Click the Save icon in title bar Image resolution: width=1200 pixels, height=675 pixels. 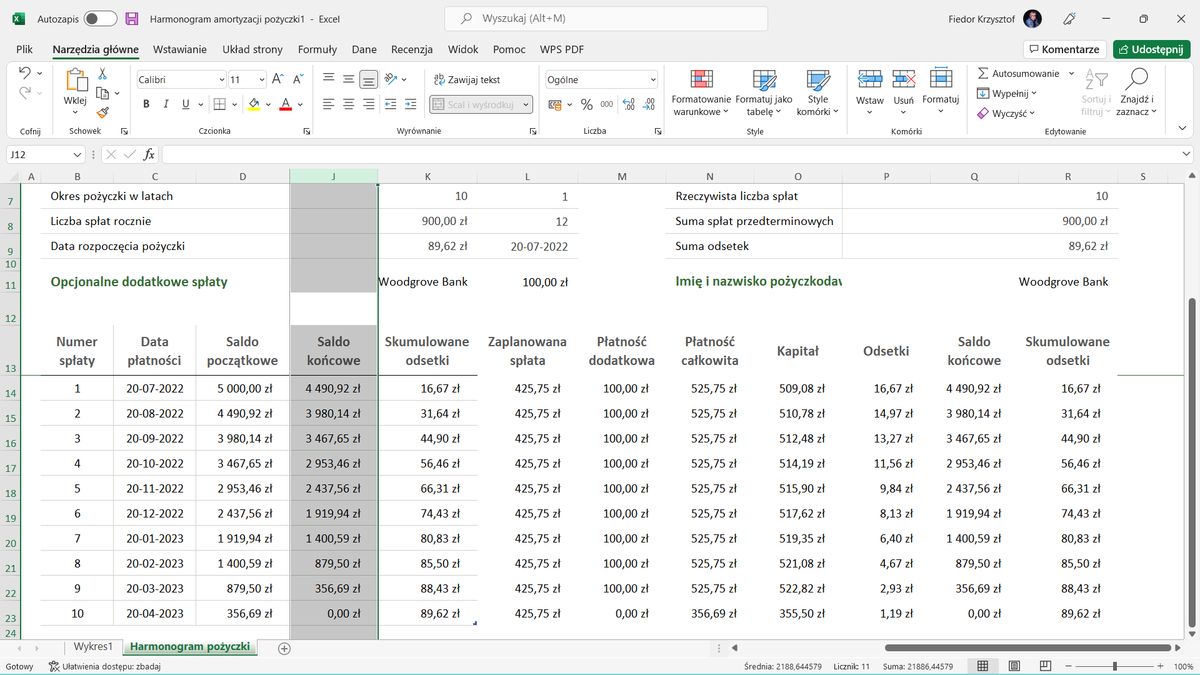click(x=131, y=17)
